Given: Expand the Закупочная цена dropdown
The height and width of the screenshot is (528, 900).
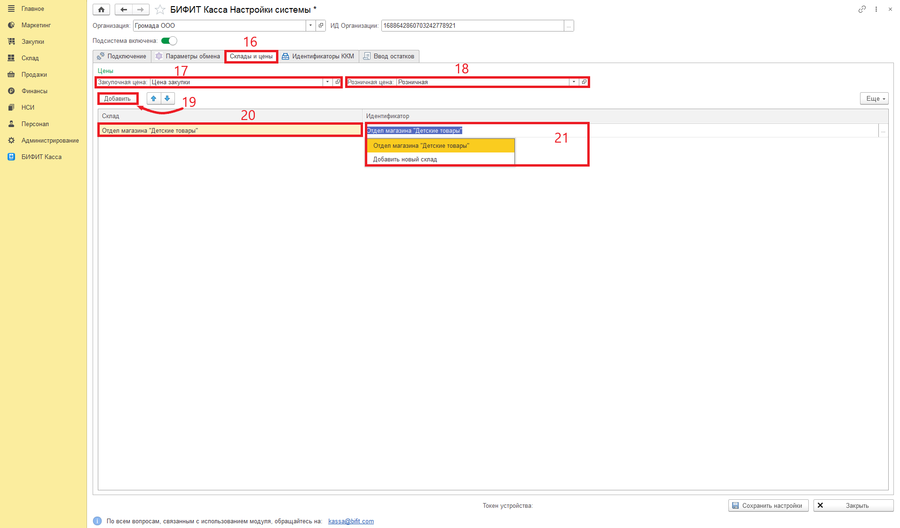Looking at the screenshot, I should (328, 82).
